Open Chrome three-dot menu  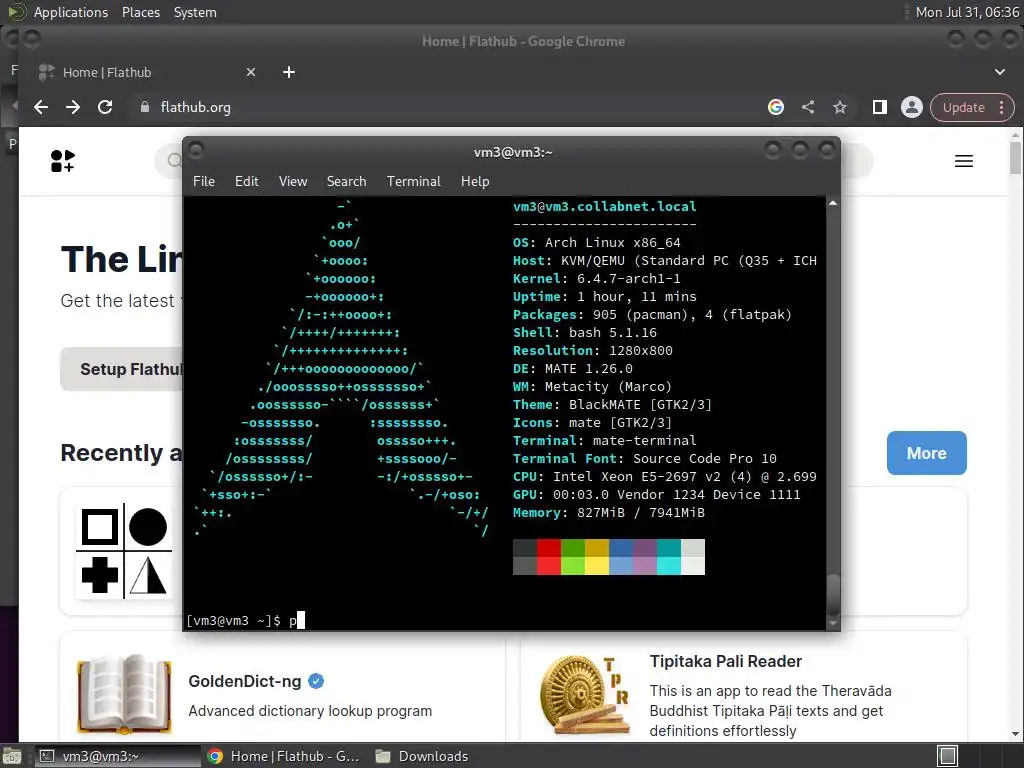(x=1002, y=107)
